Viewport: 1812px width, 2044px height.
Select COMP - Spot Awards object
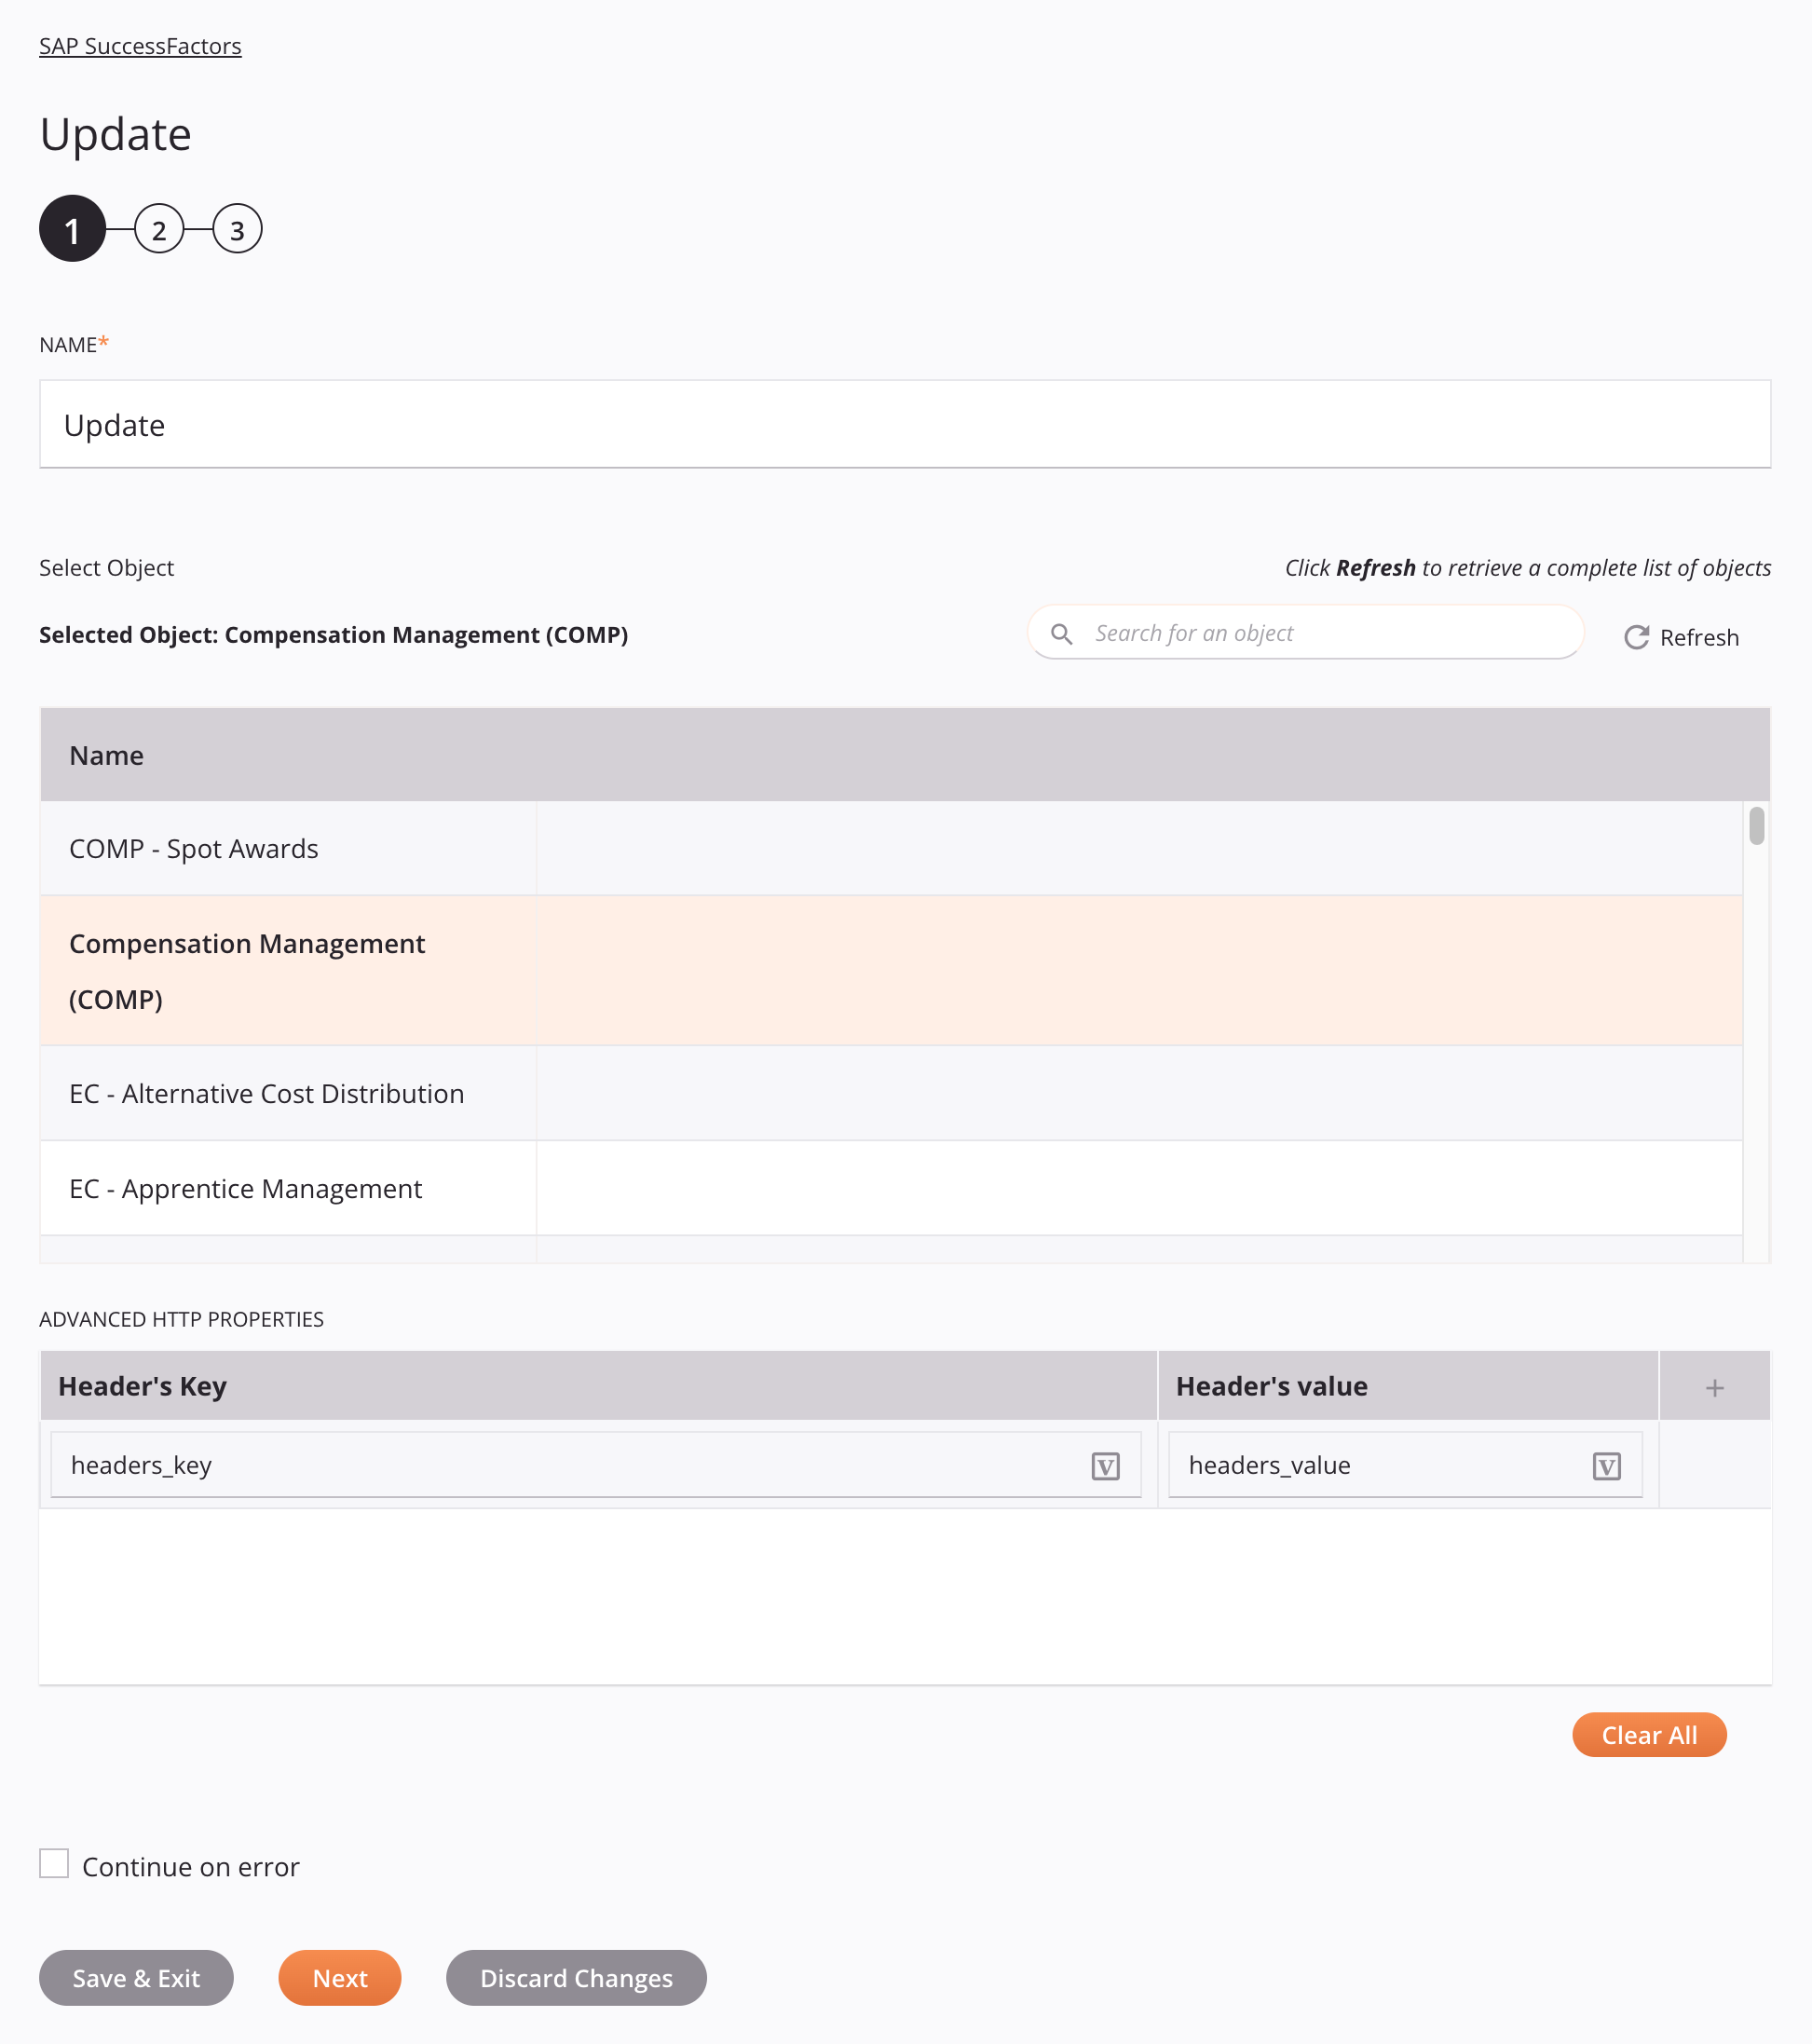(193, 846)
